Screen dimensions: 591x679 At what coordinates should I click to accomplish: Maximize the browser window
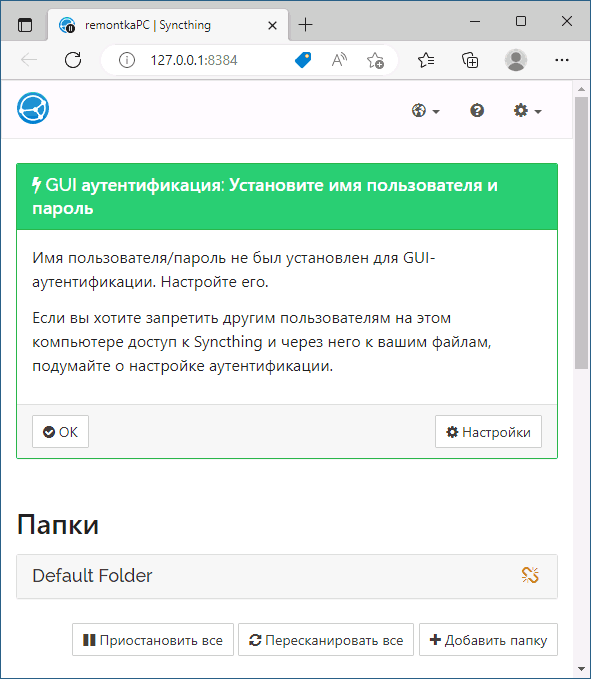click(521, 21)
